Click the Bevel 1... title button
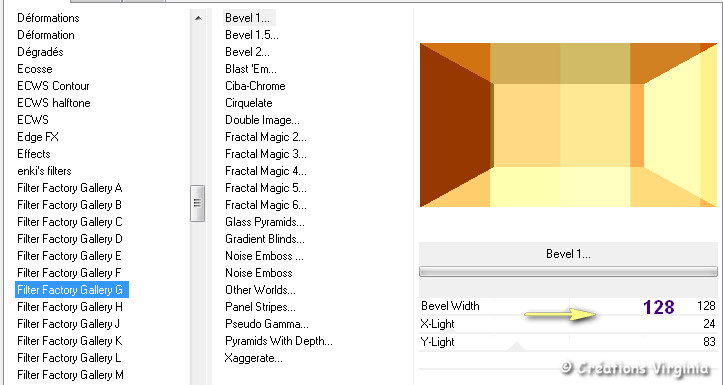 (568, 254)
